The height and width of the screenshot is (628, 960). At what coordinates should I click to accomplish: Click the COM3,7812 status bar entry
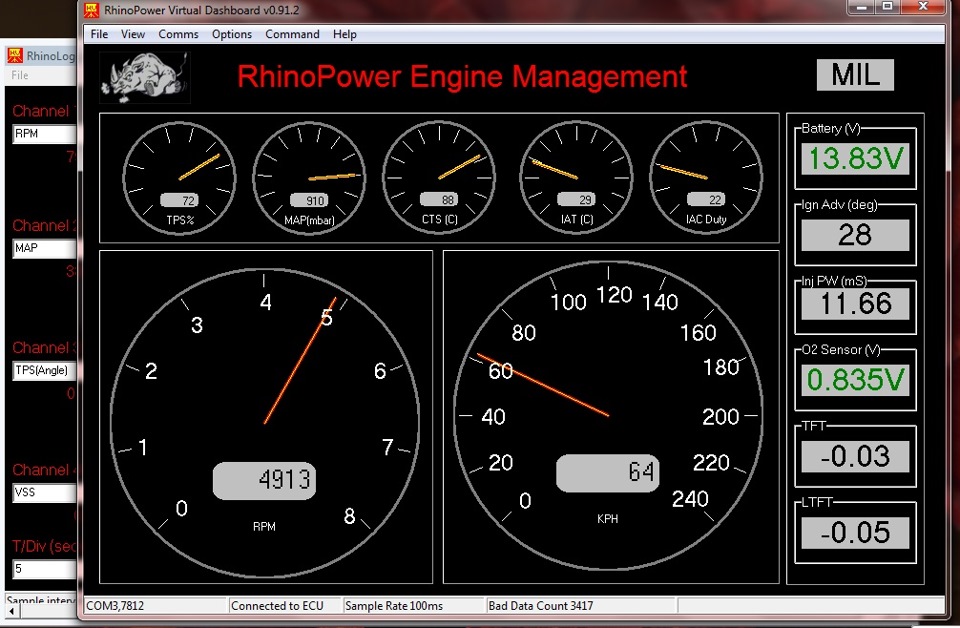coord(155,606)
